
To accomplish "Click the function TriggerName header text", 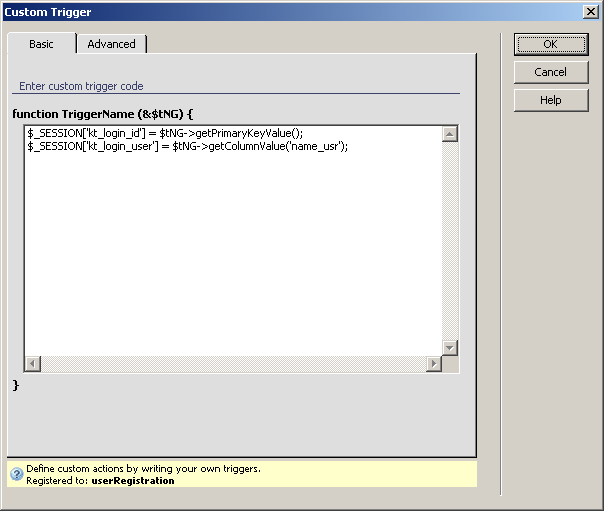I will pos(102,114).
